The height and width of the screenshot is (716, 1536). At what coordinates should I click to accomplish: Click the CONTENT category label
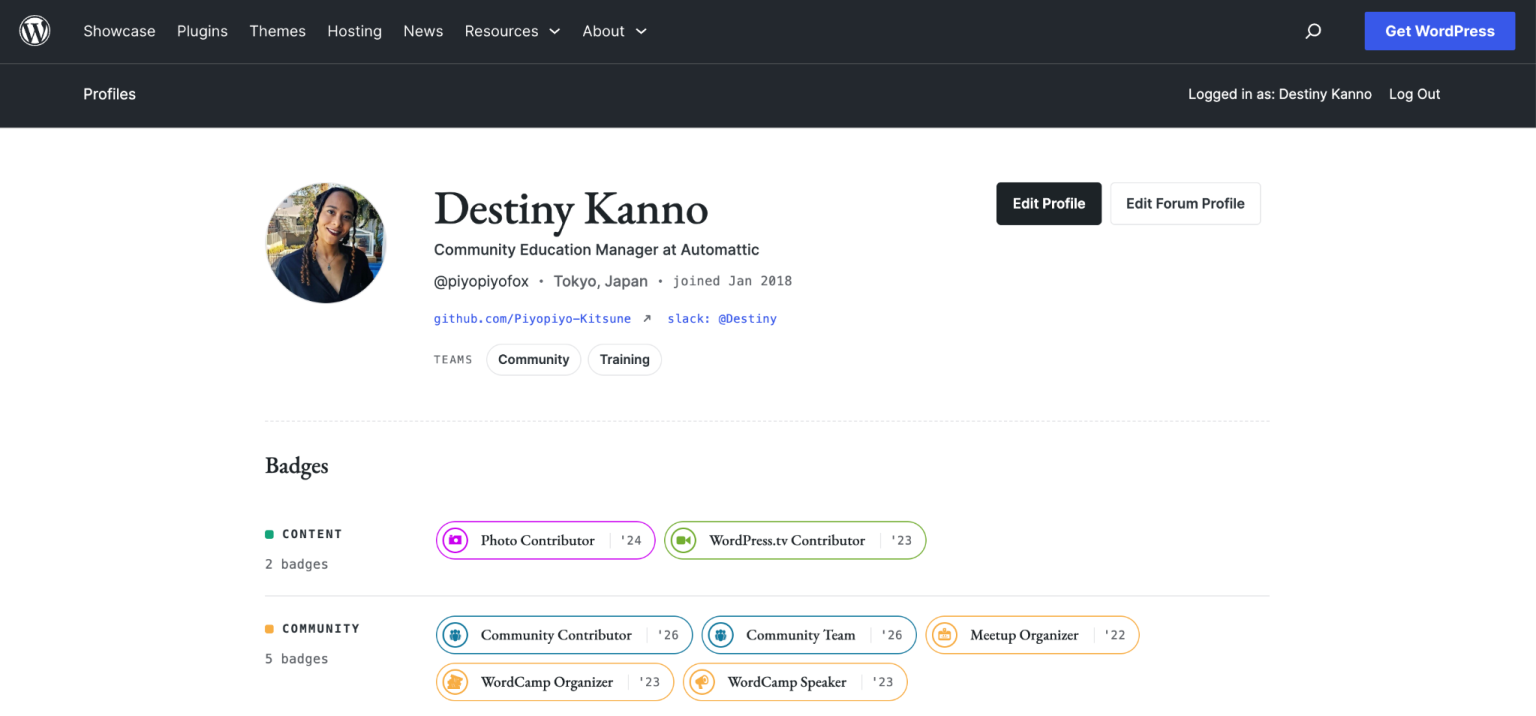(312, 534)
